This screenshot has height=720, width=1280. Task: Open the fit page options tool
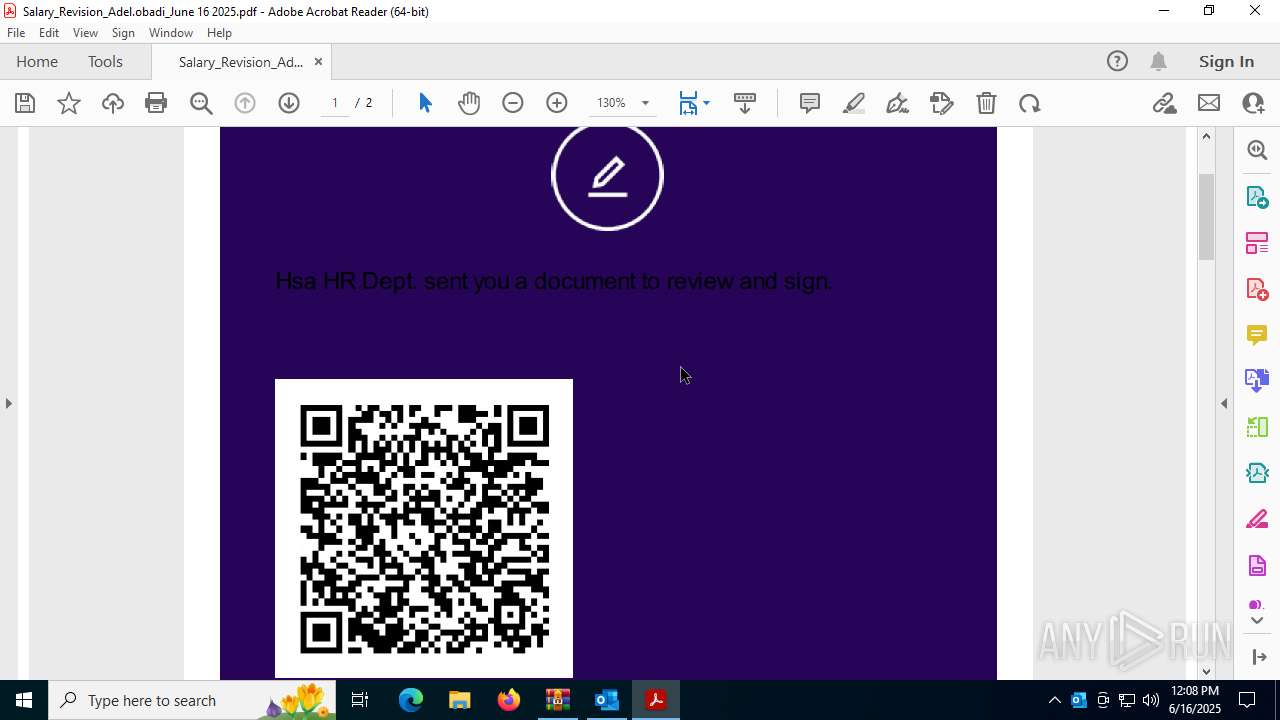694,103
